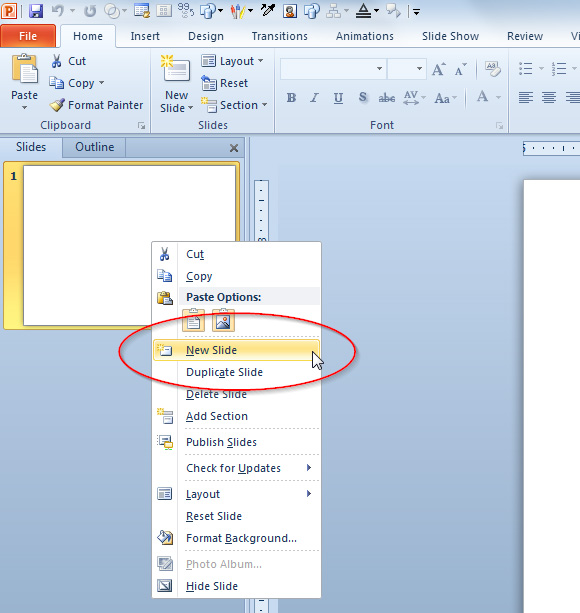Switch to the Design ribbon tab
The width and height of the screenshot is (580, 613).
pos(206,36)
